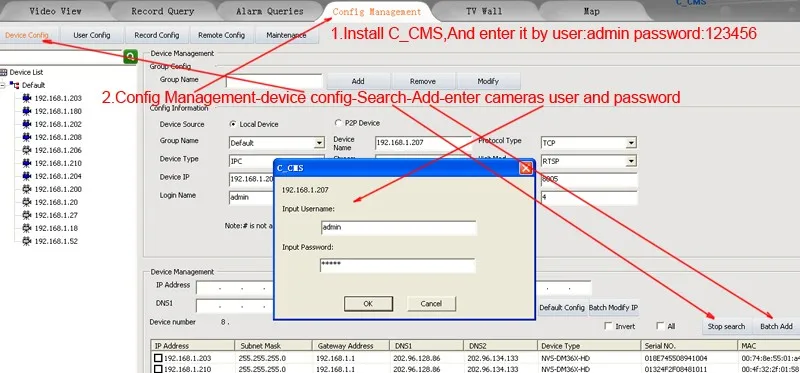Click camera icon for 192.168.1.20 in tree

(x=27, y=202)
